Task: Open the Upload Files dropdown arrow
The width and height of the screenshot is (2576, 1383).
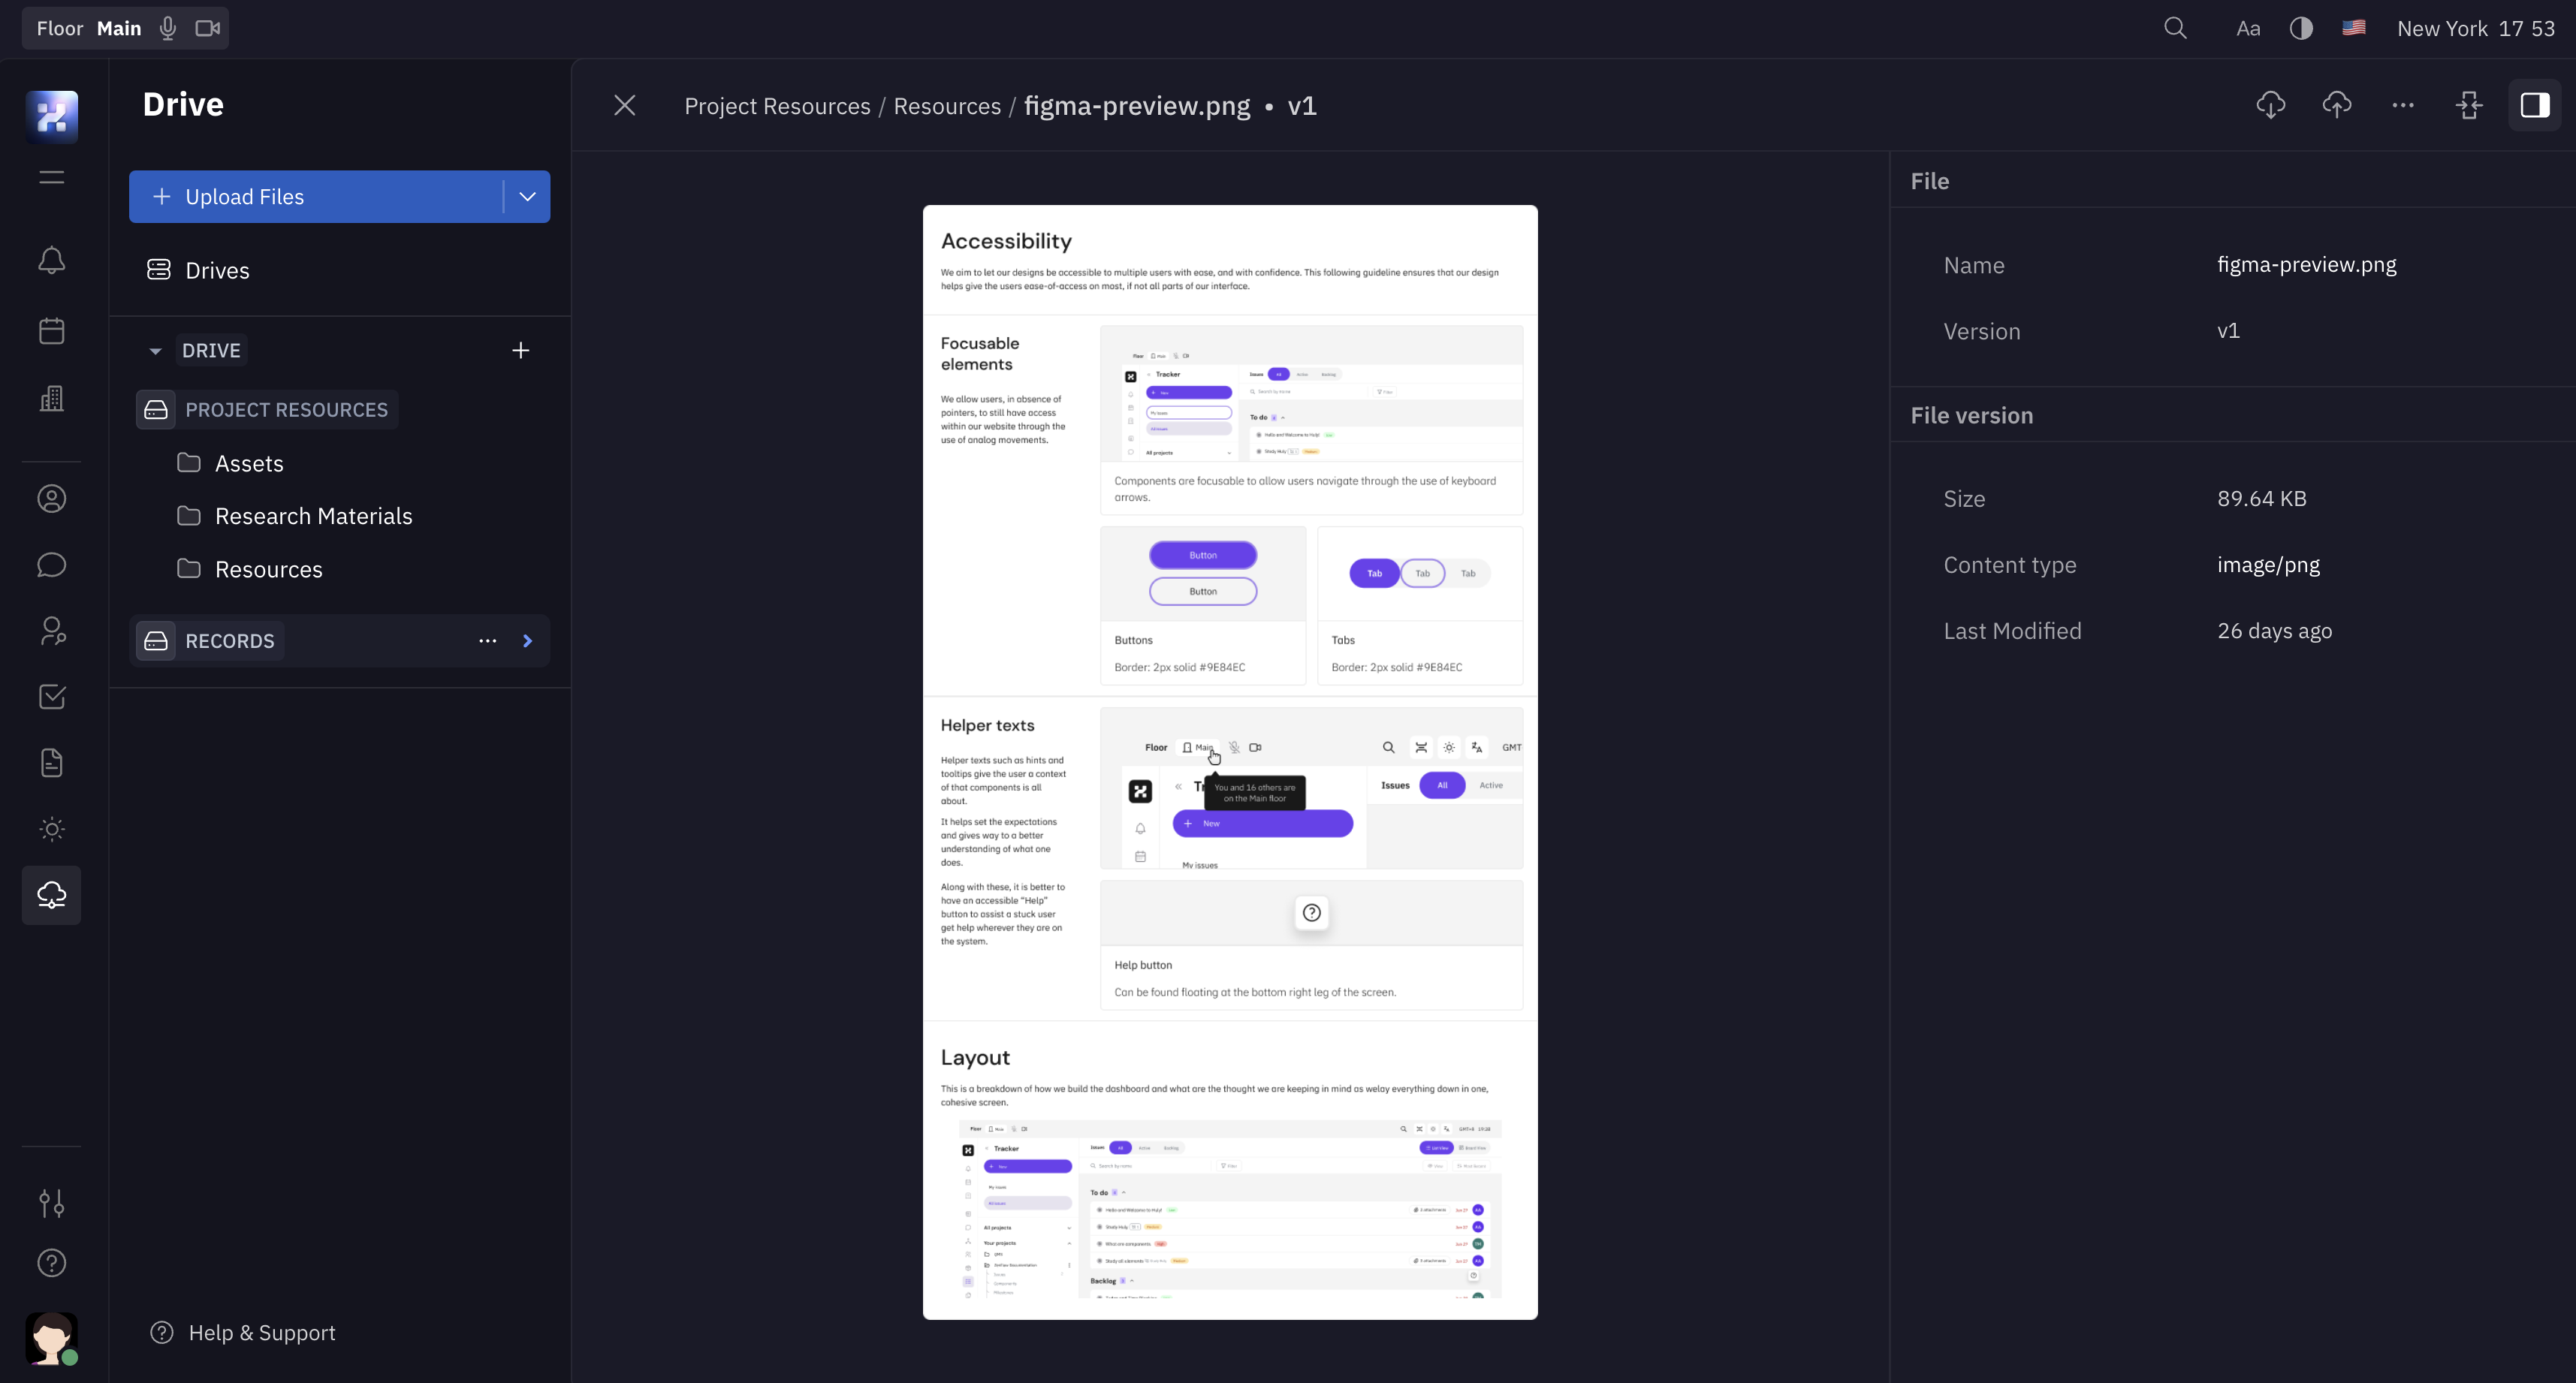Action: coord(527,197)
